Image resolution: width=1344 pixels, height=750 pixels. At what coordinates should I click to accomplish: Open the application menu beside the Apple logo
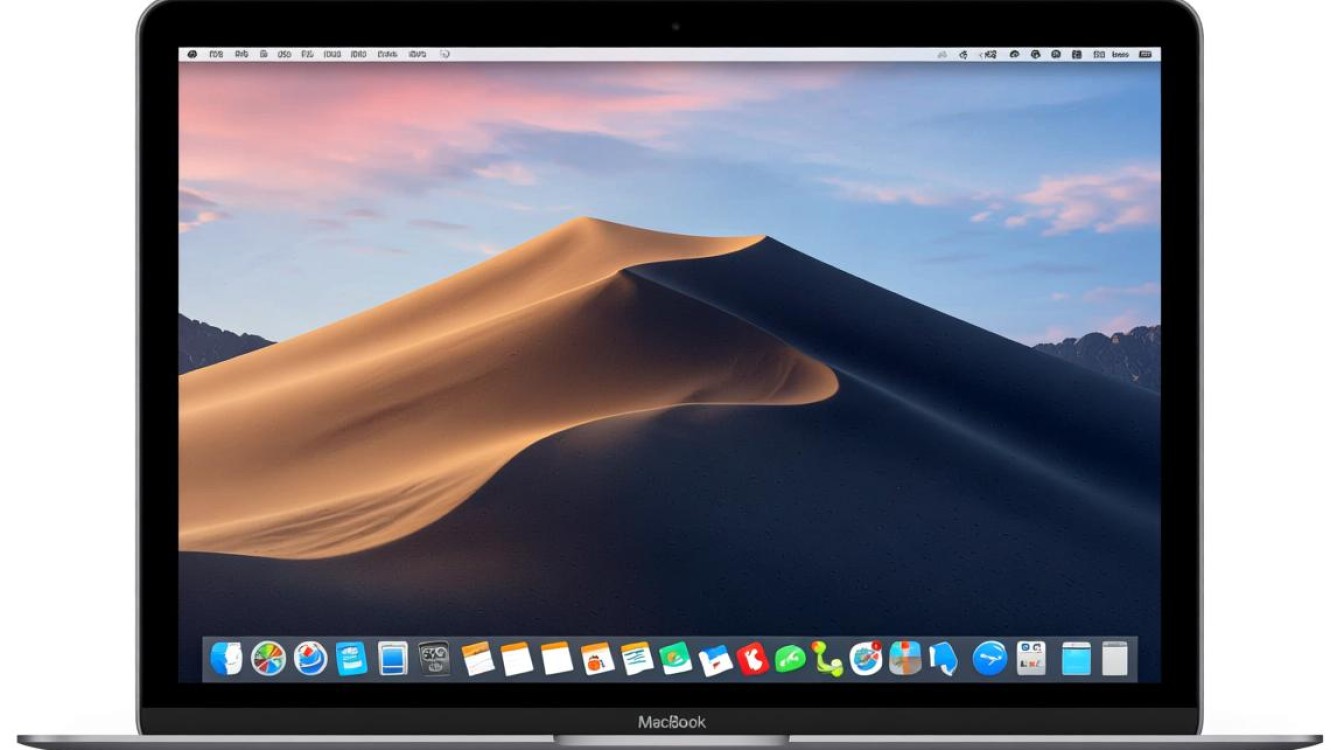(x=216, y=52)
